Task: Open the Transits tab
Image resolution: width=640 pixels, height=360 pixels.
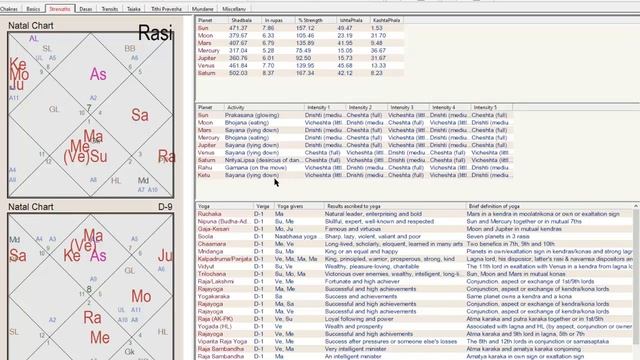Action: click(x=109, y=9)
